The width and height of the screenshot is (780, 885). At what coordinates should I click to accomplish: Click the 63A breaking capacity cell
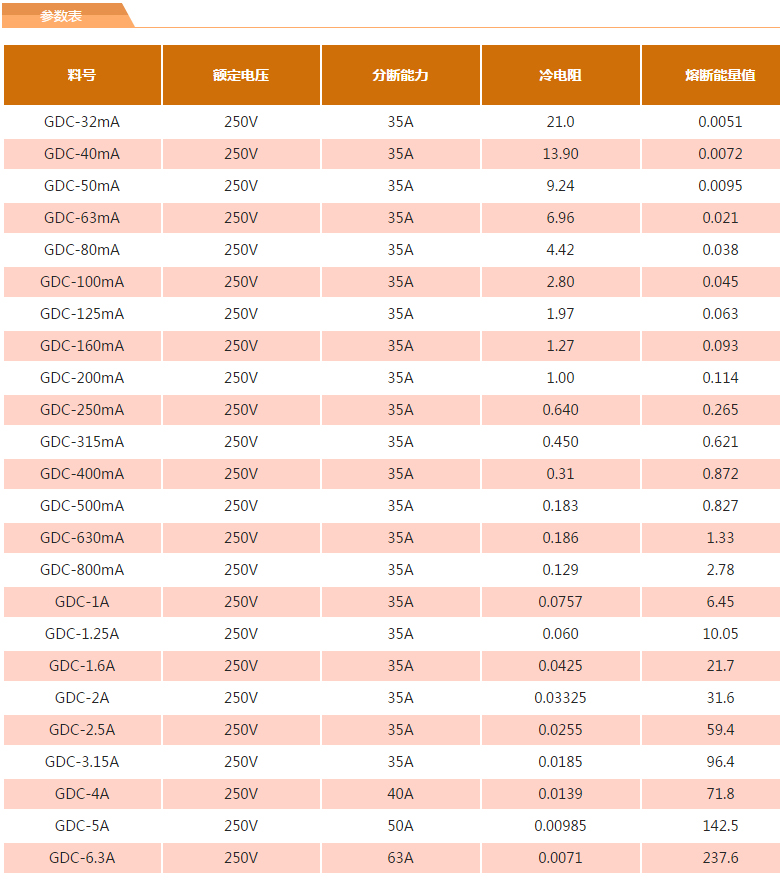click(400, 858)
